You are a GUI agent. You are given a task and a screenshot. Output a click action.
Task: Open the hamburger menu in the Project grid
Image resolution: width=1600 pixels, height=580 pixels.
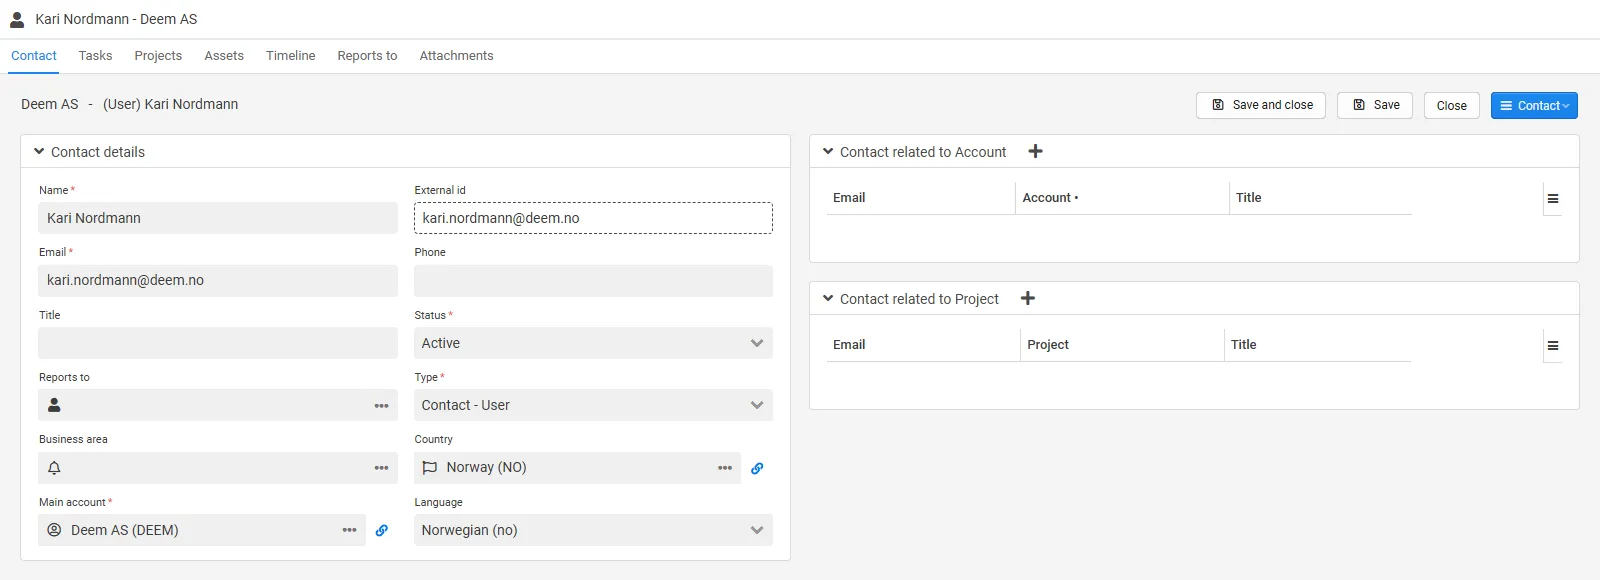pos(1553,345)
